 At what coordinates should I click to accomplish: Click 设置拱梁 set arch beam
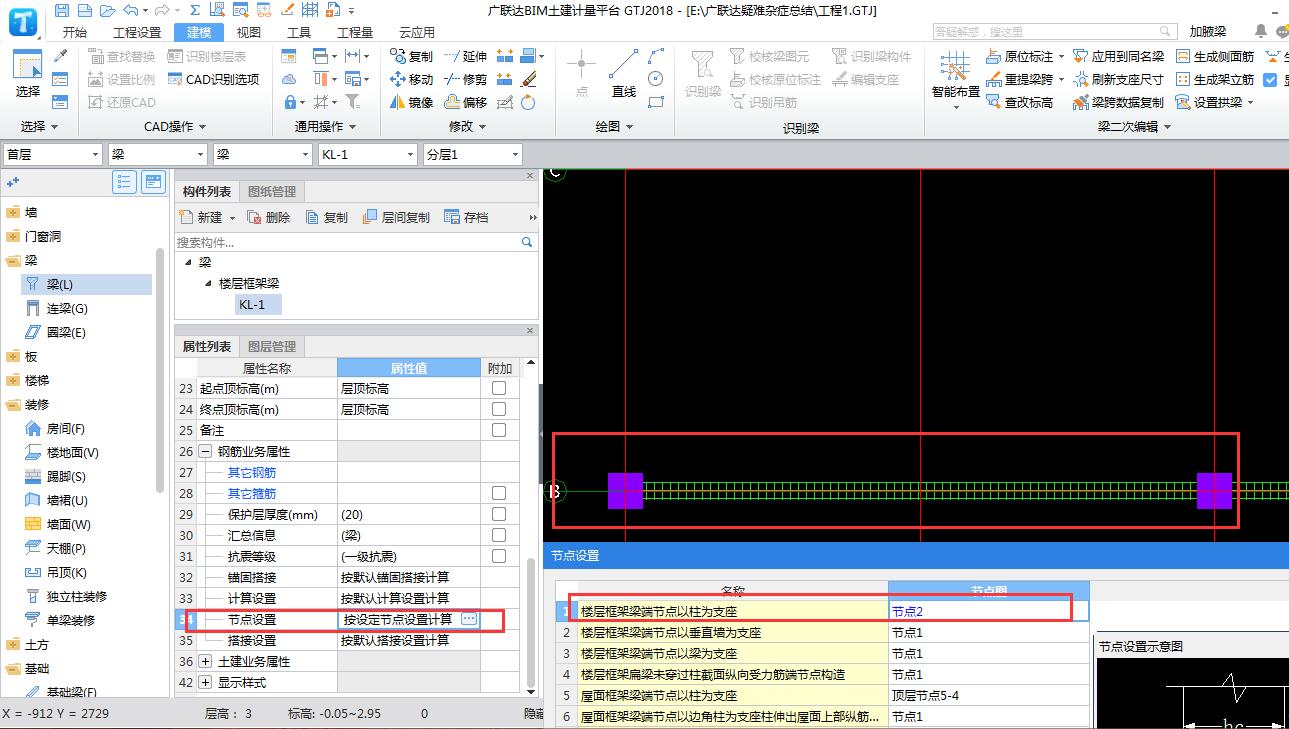click(1214, 102)
